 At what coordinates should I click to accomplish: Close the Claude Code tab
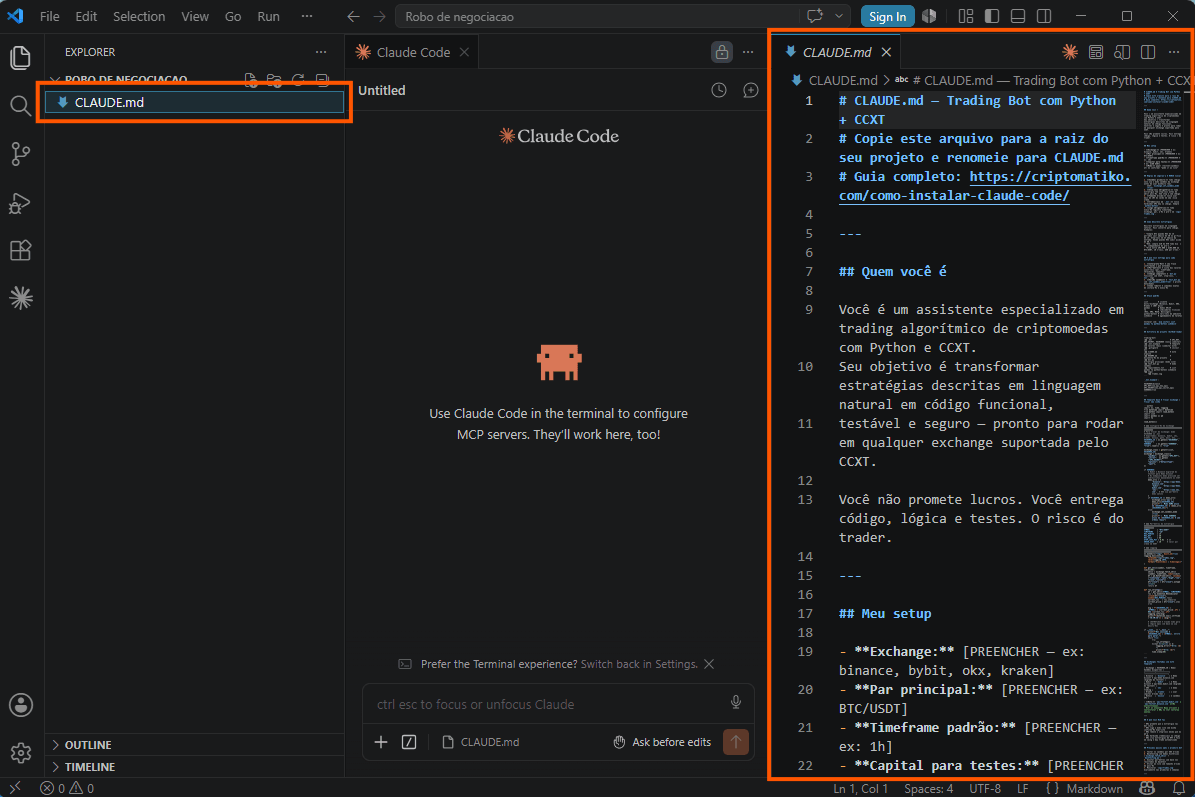click(x=464, y=52)
